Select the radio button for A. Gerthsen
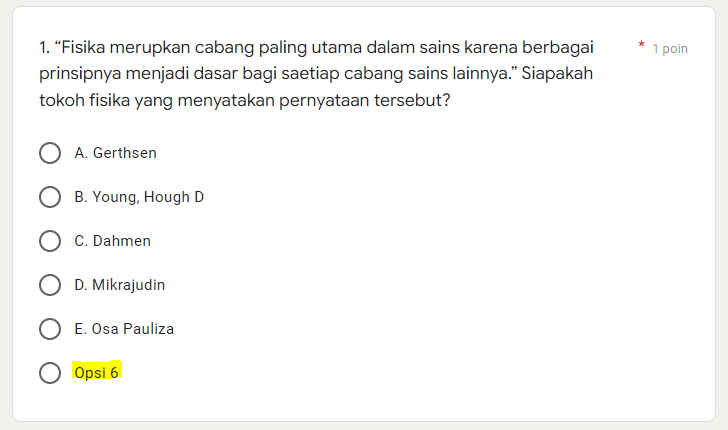Image resolution: width=728 pixels, height=430 pixels. pos(50,153)
